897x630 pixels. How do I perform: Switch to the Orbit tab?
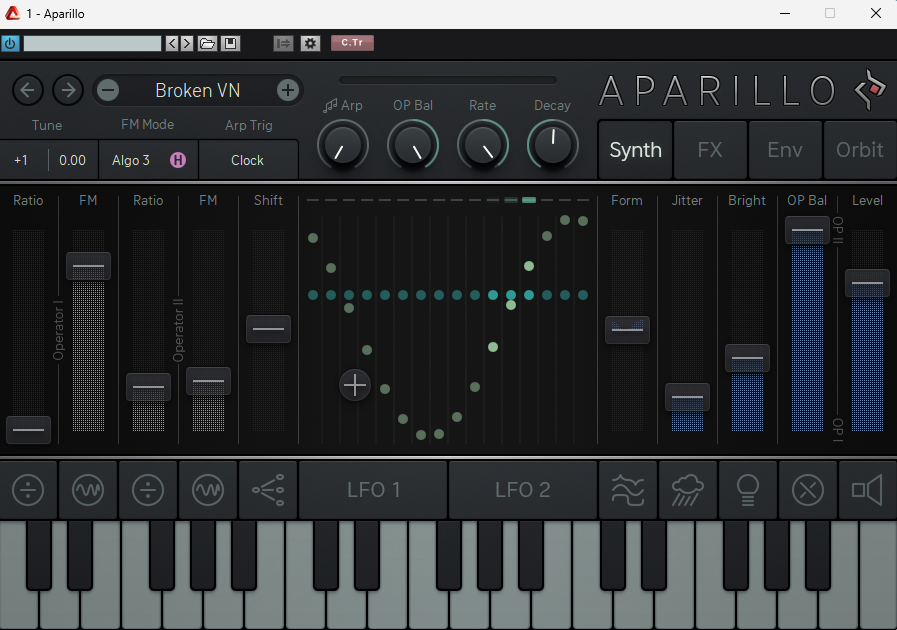[860, 150]
